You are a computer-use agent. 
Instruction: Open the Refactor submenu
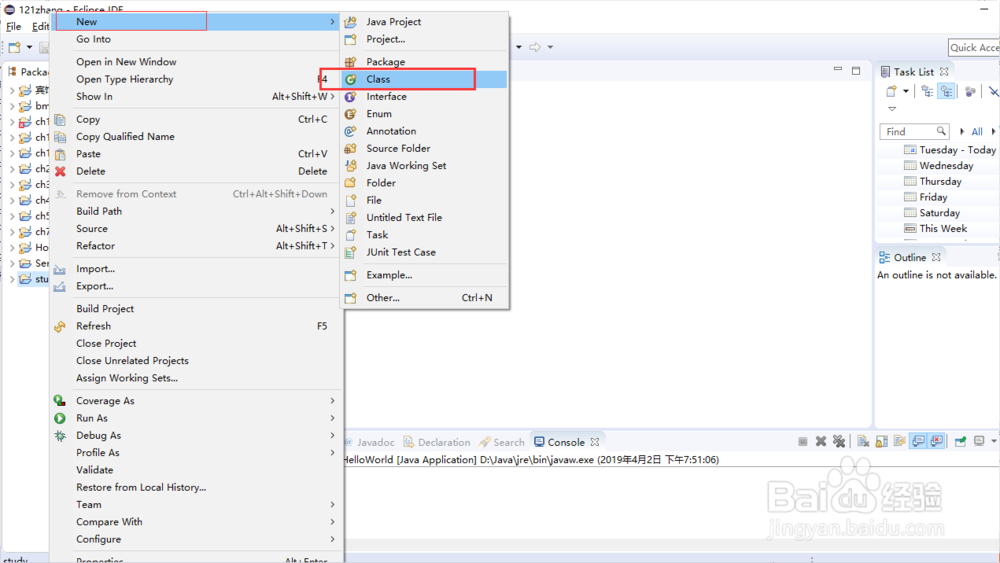(x=197, y=246)
